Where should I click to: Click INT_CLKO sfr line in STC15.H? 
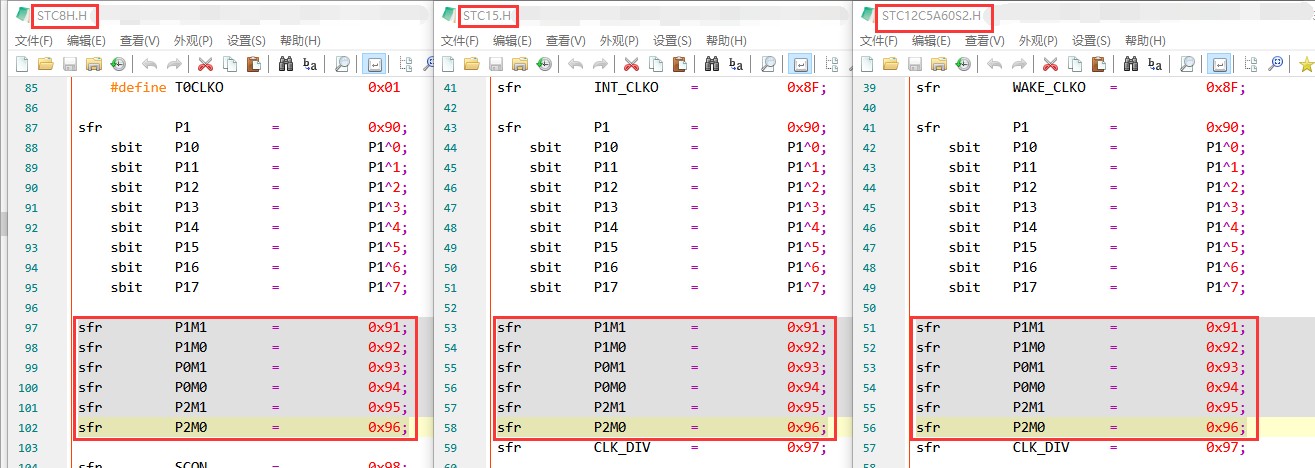[x=663, y=87]
